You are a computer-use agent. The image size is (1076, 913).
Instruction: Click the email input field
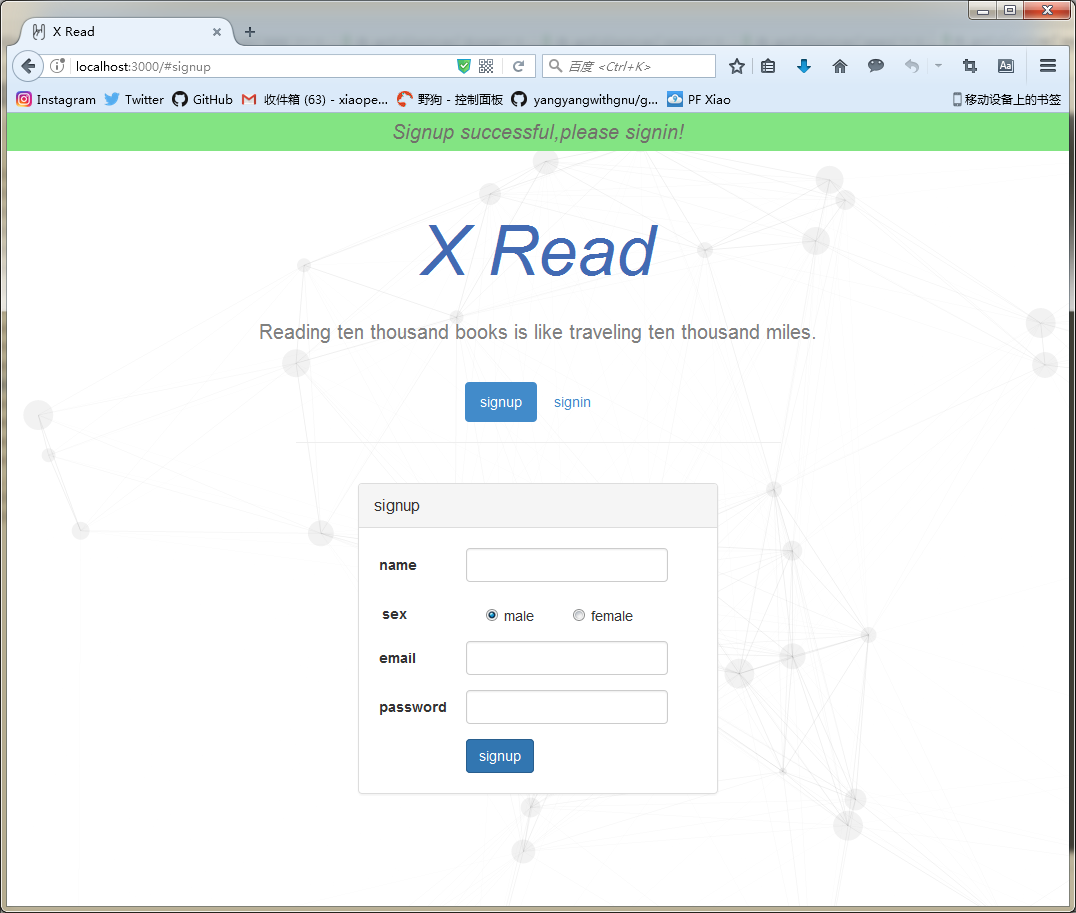click(567, 658)
